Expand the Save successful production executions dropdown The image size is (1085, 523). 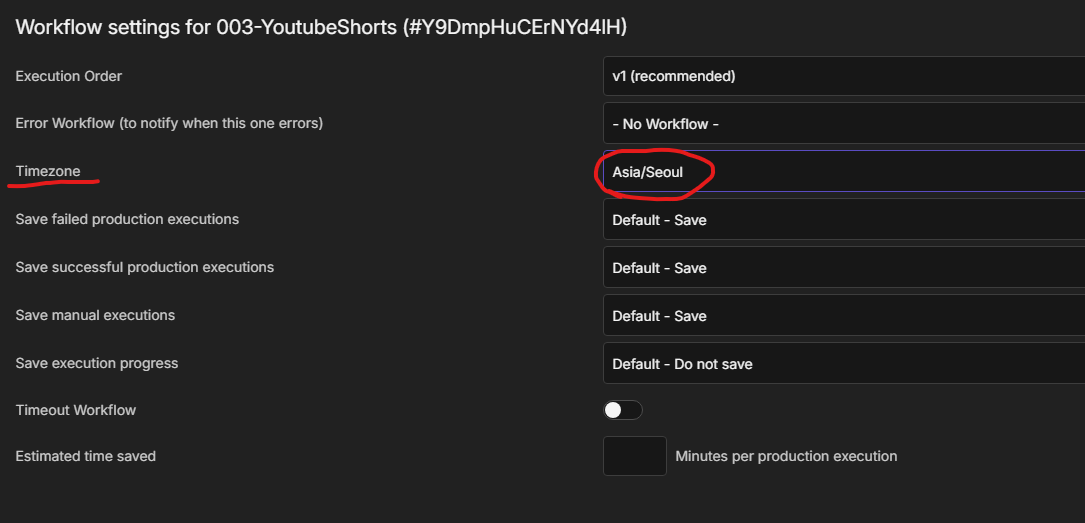843,268
